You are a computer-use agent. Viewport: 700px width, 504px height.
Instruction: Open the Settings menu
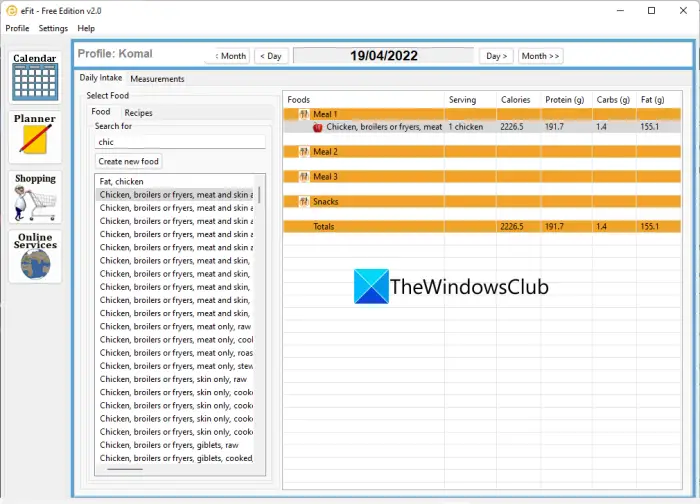point(53,28)
